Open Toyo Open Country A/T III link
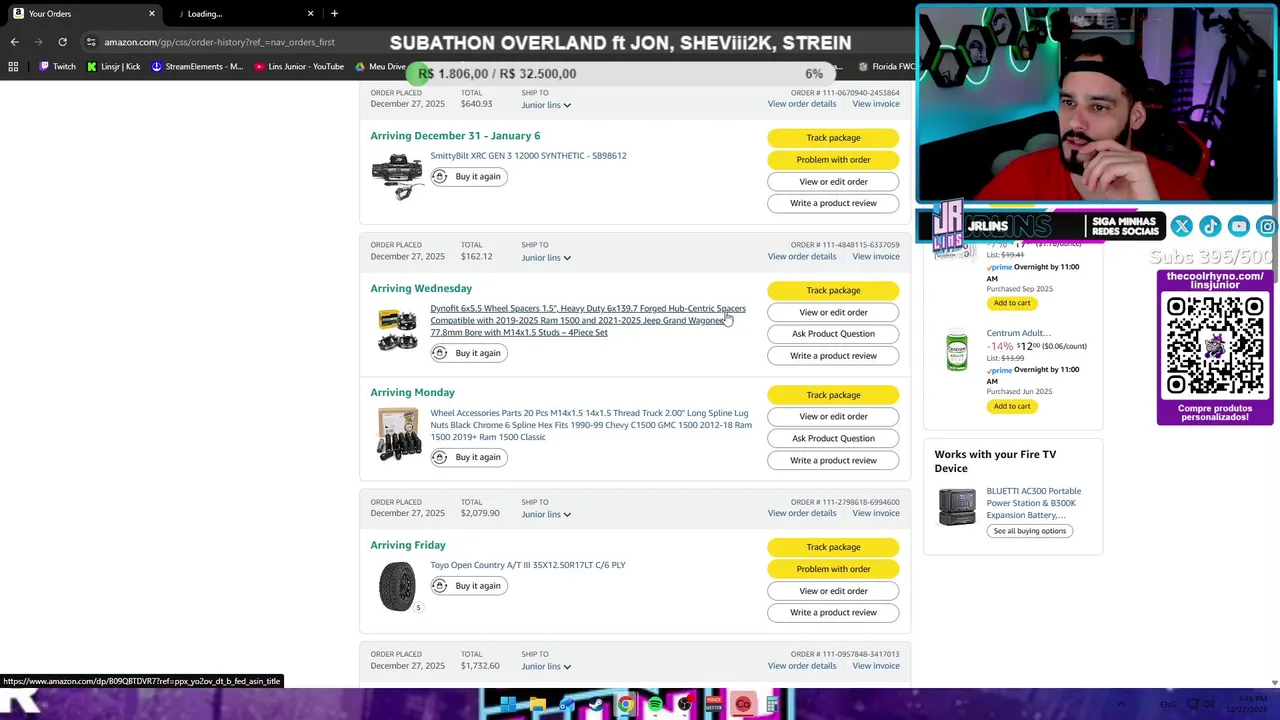This screenshot has width=1280, height=720. pos(528,565)
